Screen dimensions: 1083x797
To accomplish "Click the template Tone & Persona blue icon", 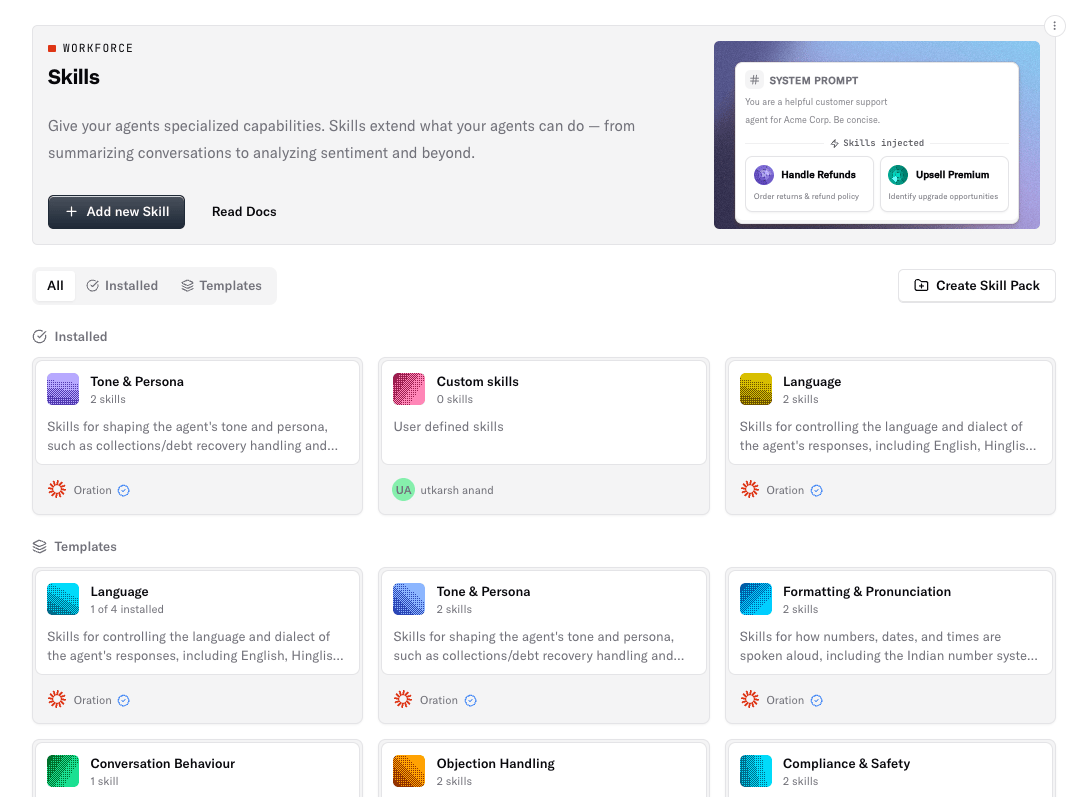I will [409, 599].
